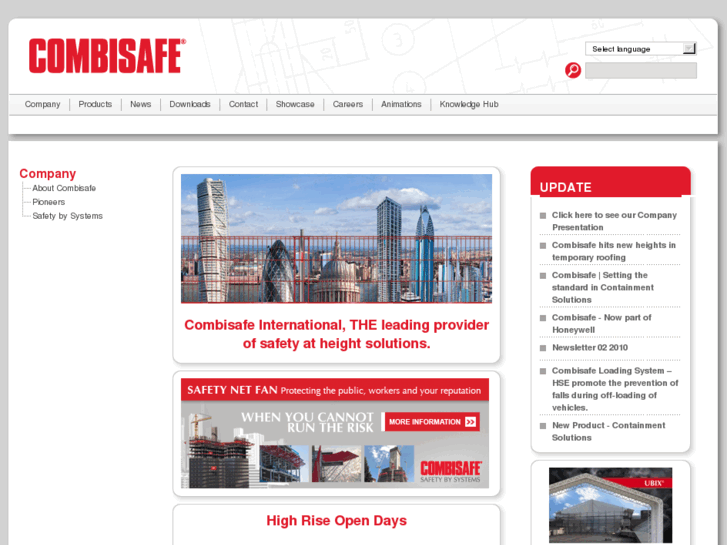Open the Select language dropdown
The height and width of the screenshot is (545, 727).
click(x=640, y=49)
